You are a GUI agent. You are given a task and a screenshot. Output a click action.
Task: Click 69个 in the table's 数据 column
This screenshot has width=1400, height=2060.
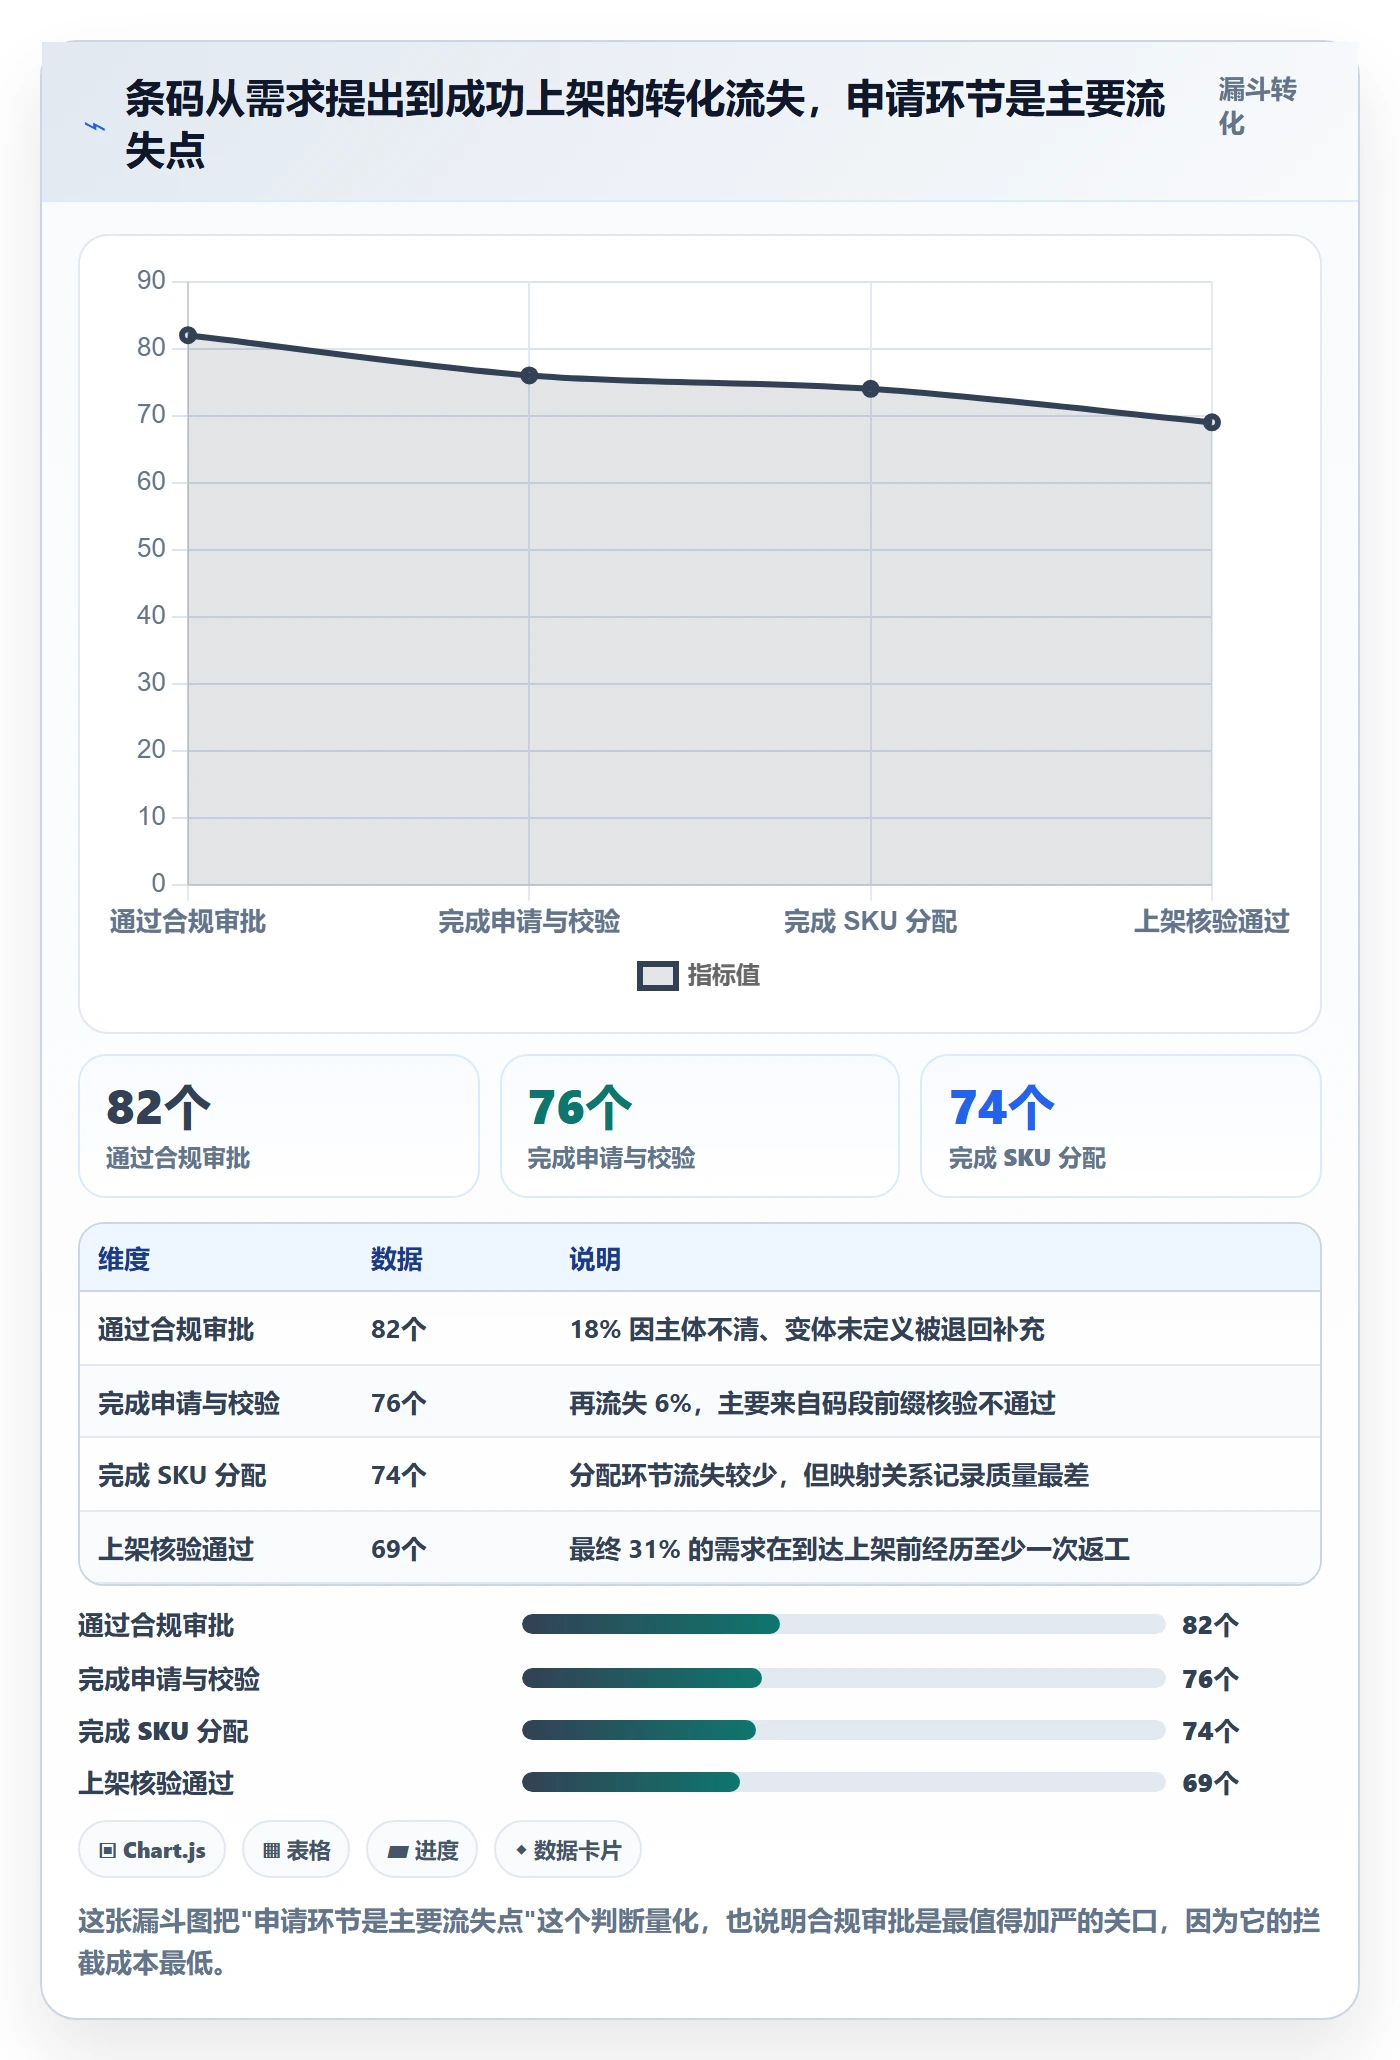tap(399, 1549)
